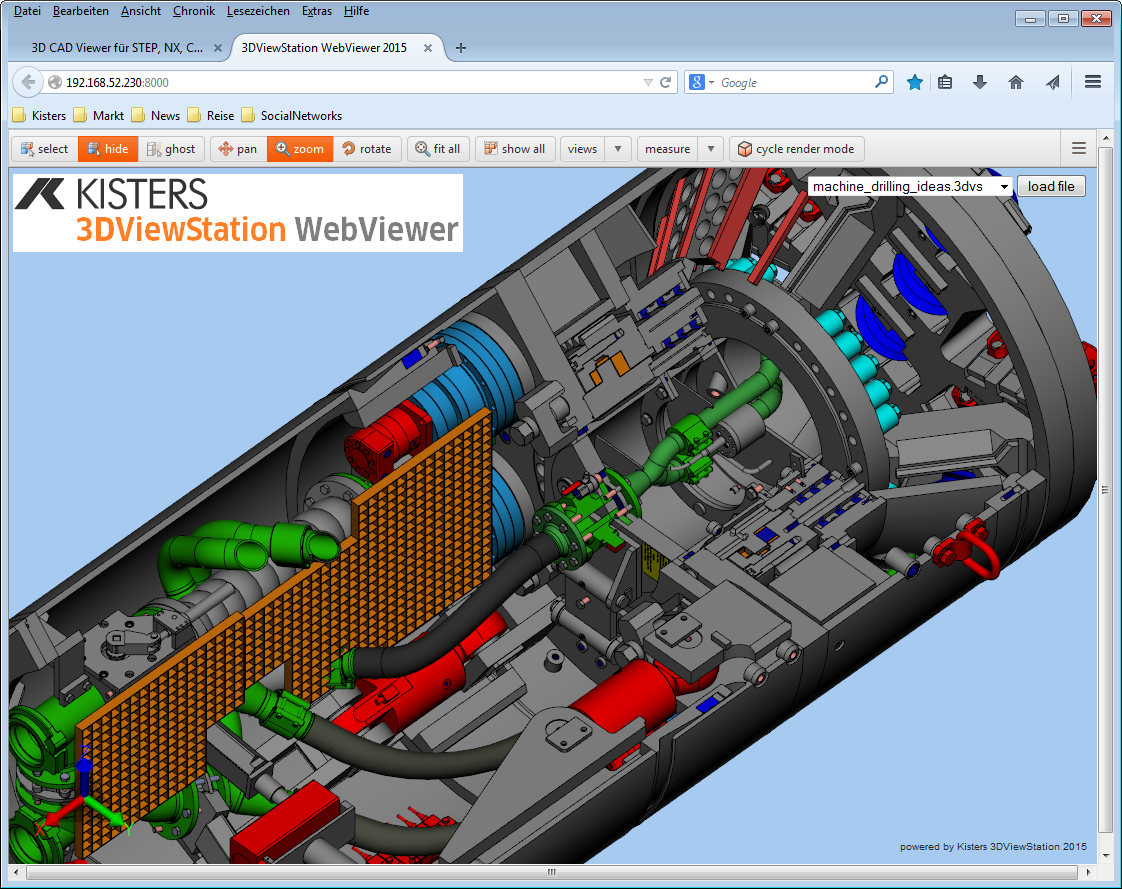The width and height of the screenshot is (1122, 889).
Task: Click the 'powered by Kisters 3DViewStation 2015' text
Action: pyautogui.click(x=993, y=847)
